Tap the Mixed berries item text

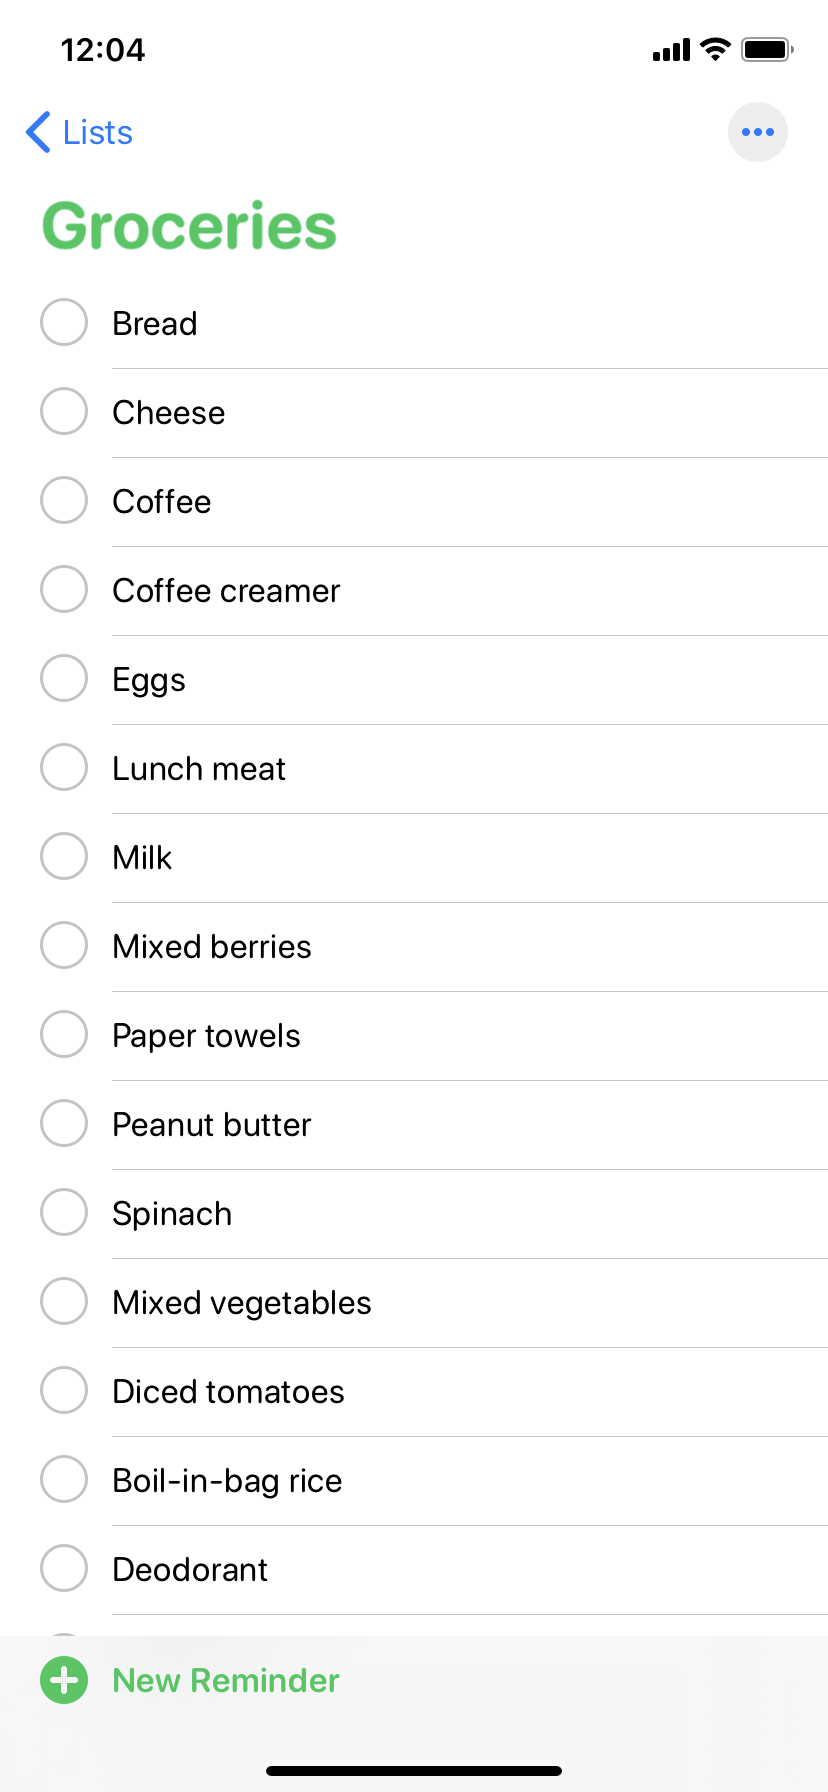[212, 946]
